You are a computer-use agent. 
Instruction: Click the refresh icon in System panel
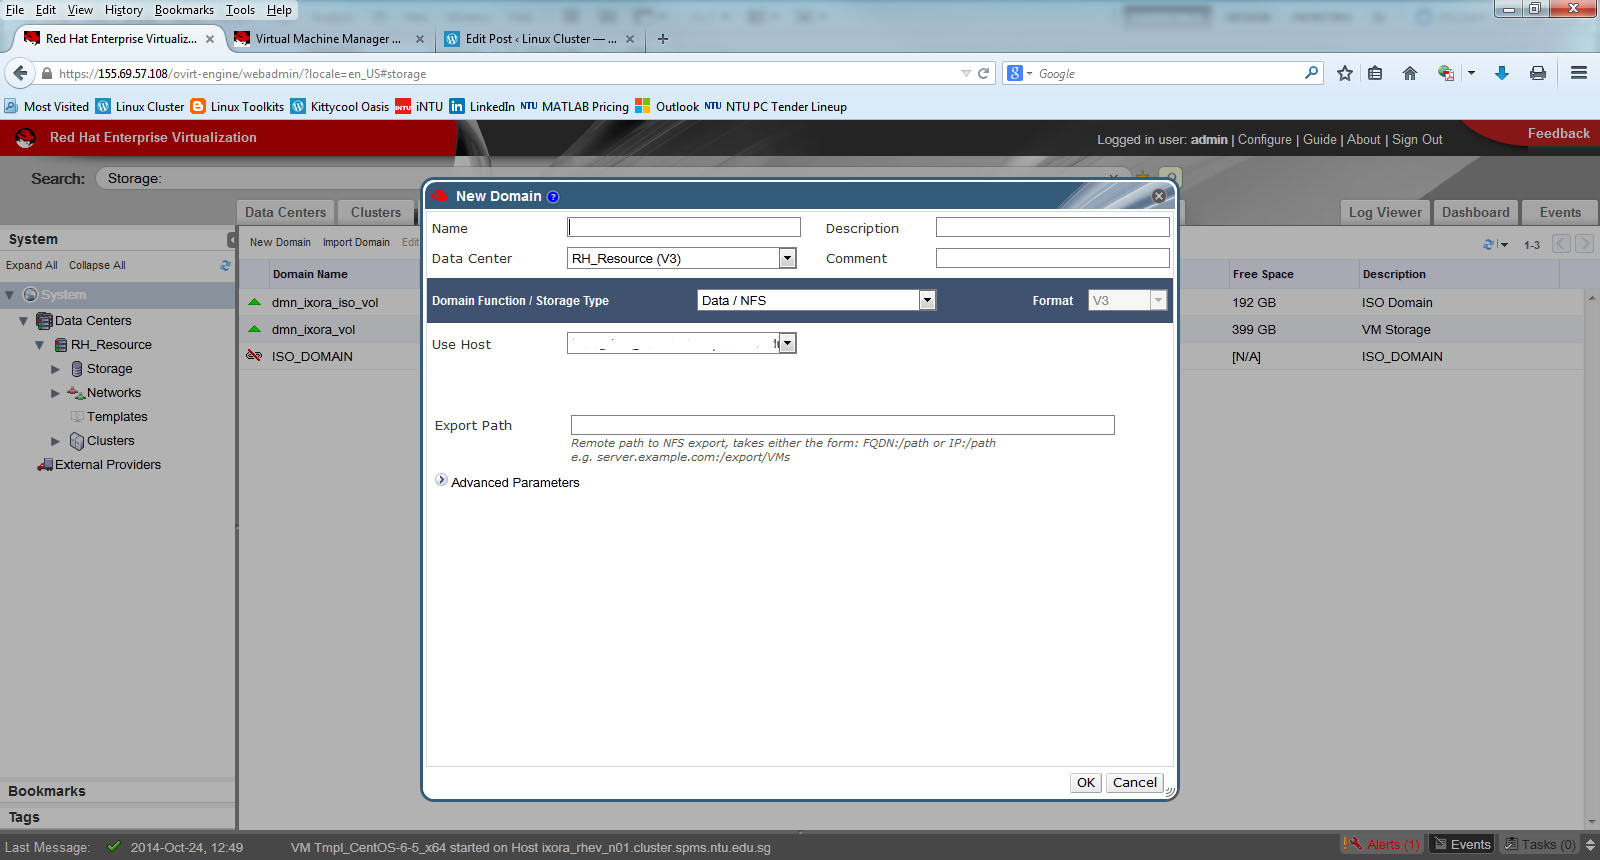pos(225,266)
